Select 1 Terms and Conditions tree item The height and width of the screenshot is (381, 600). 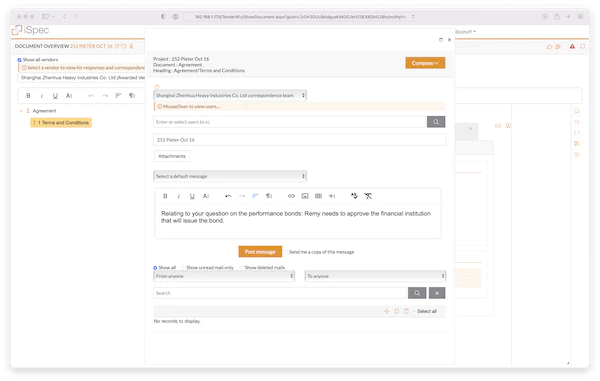point(61,122)
